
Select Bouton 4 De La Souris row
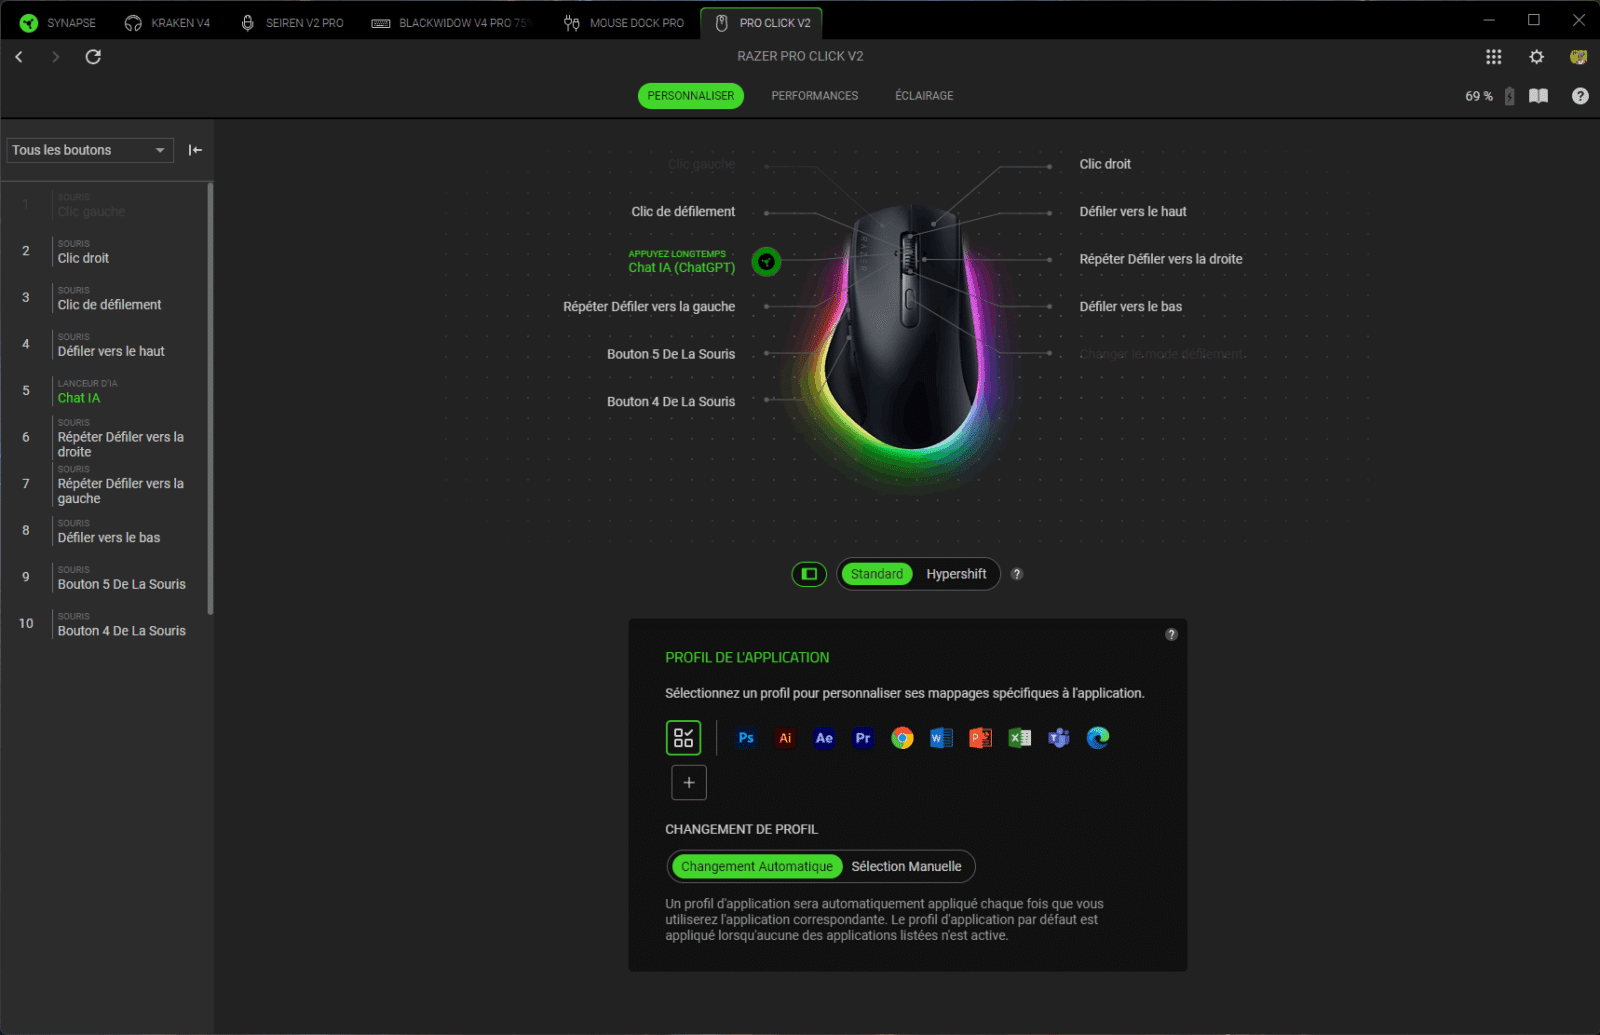pos(104,624)
